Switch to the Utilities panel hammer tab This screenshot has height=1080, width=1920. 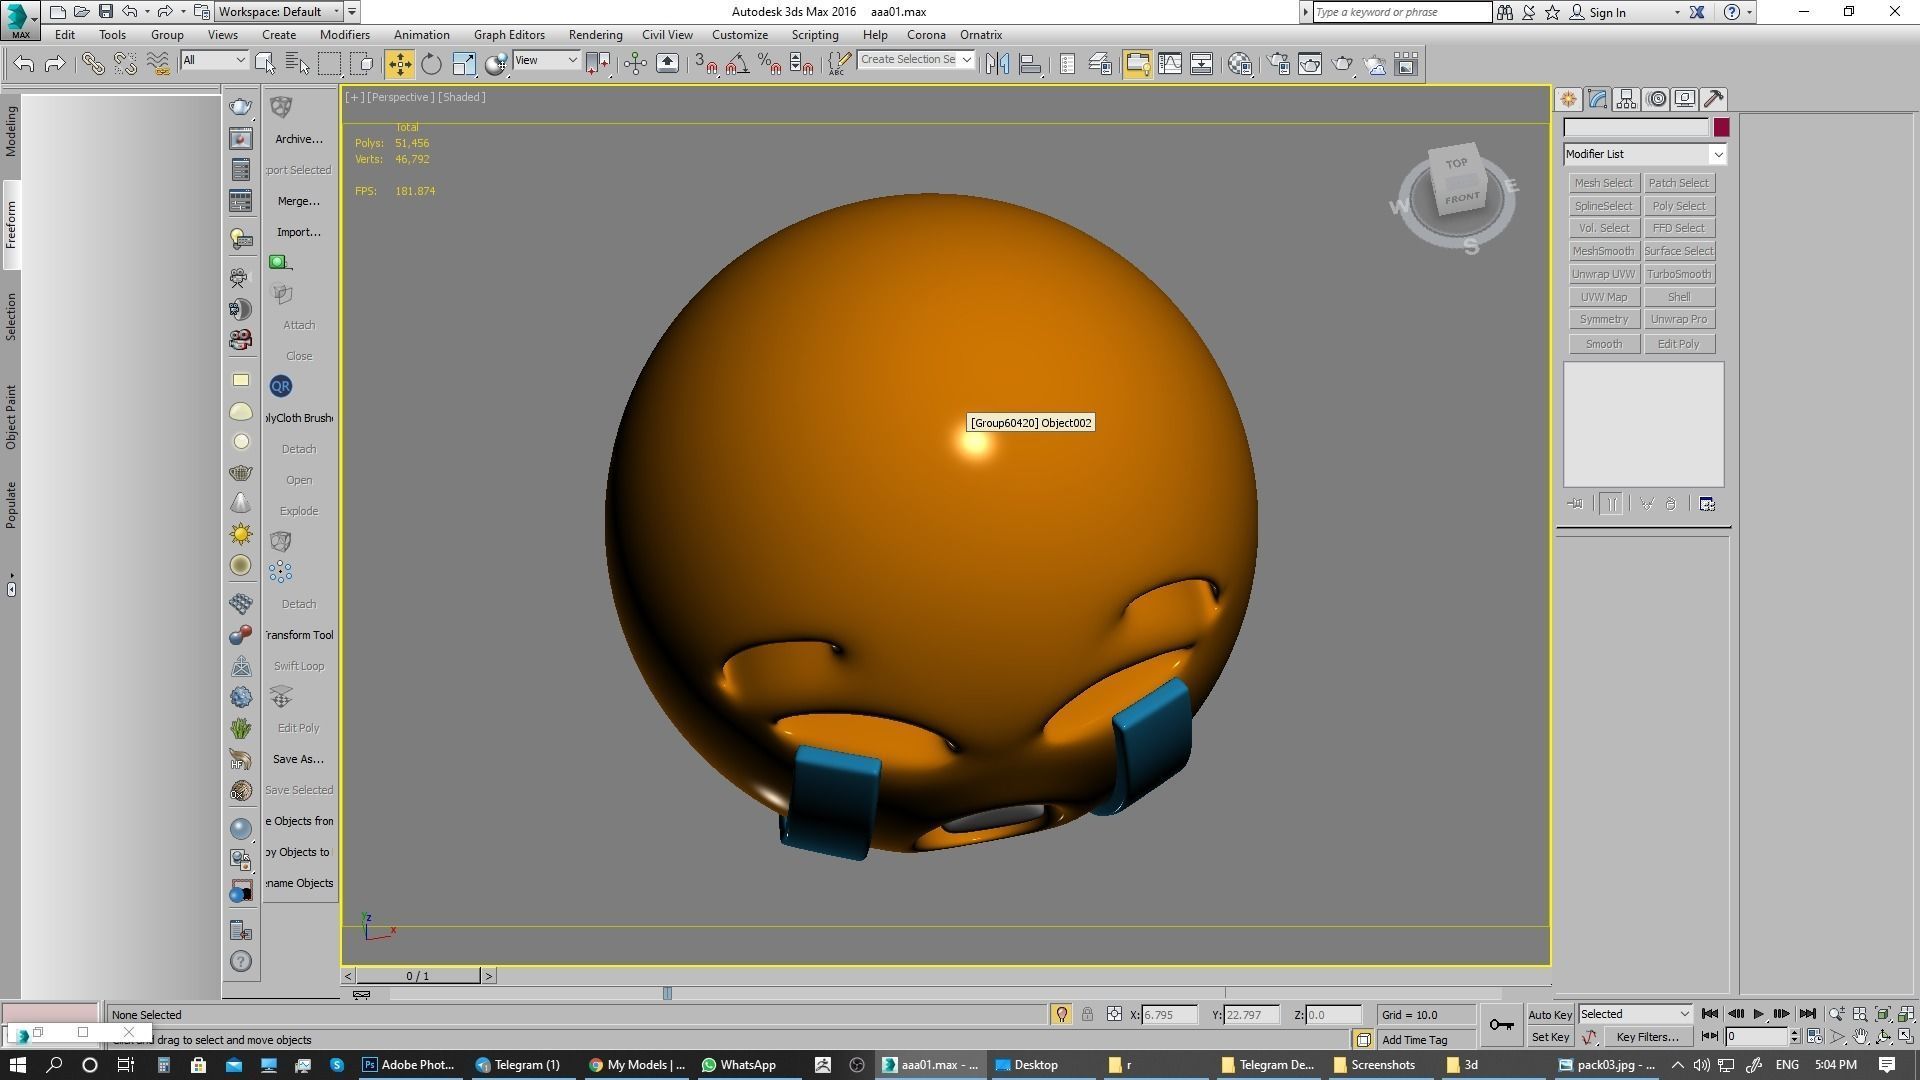tap(1714, 99)
